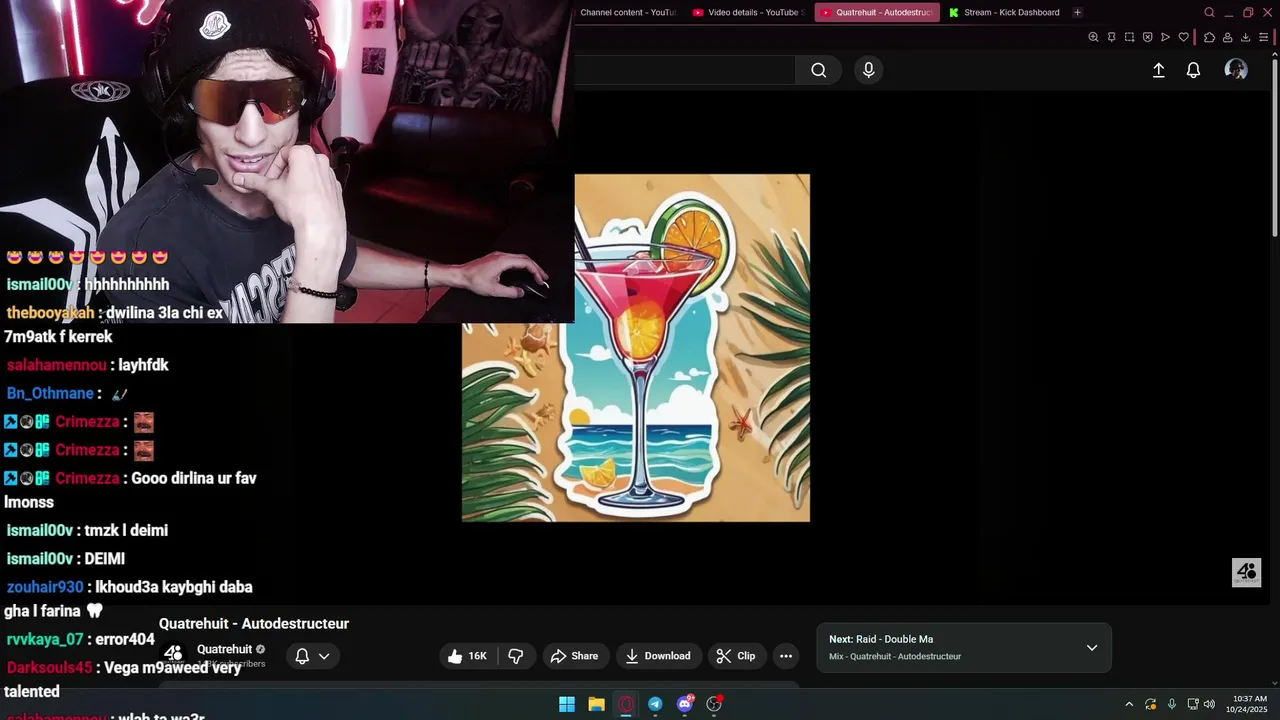
Task: Click the send/play arrow toolbar icon
Action: [1165, 37]
